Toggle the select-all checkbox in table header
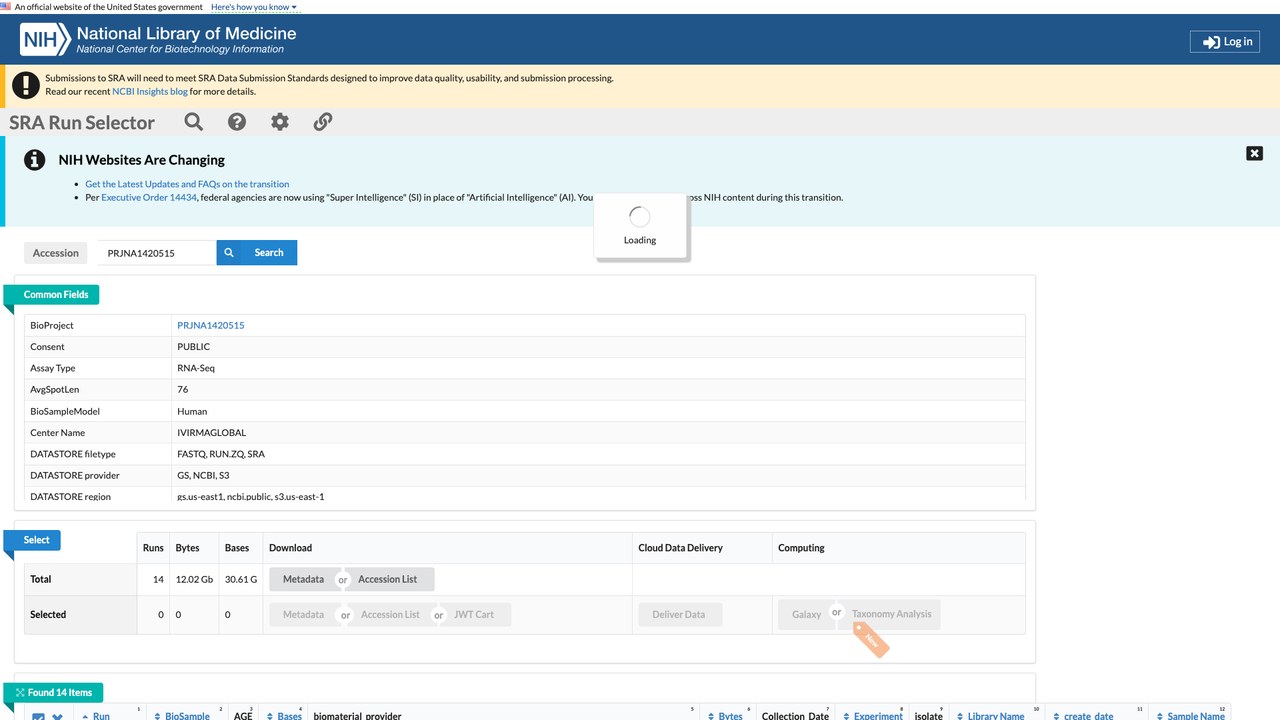The height and width of the screenshot is (720, 1280). coord(38,716)
